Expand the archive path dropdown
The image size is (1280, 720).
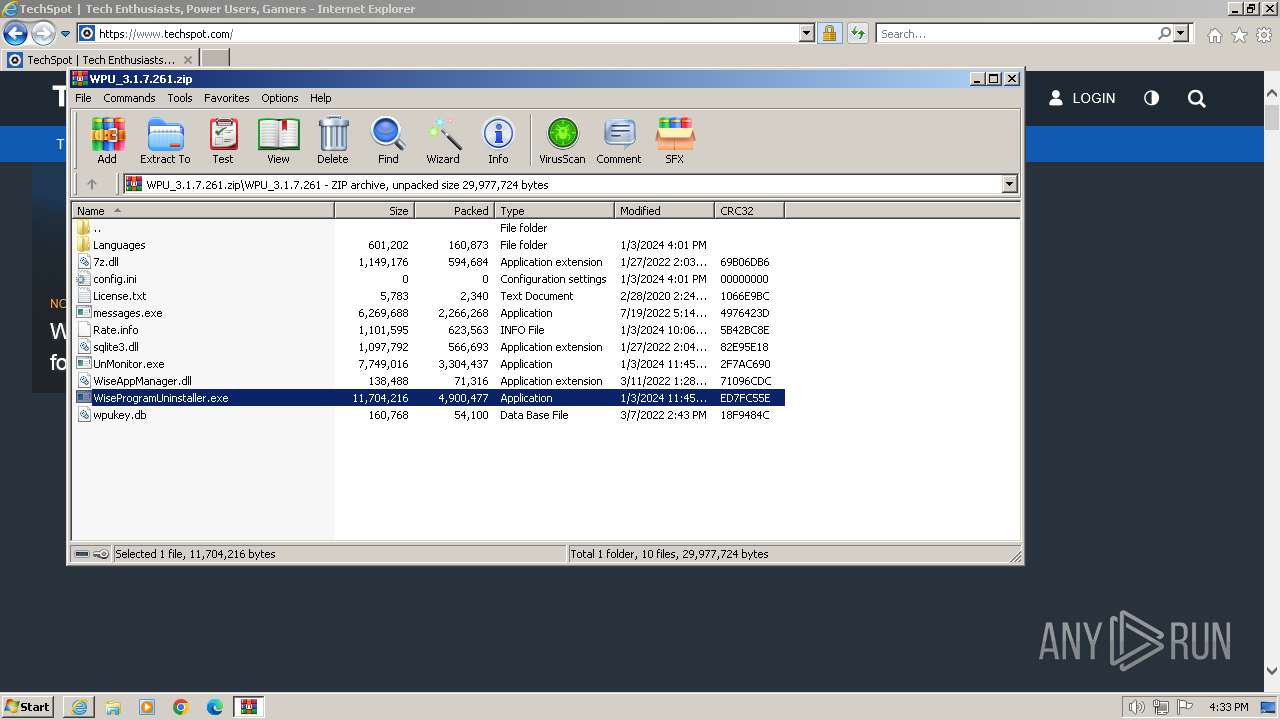[x=1009, y=184]
